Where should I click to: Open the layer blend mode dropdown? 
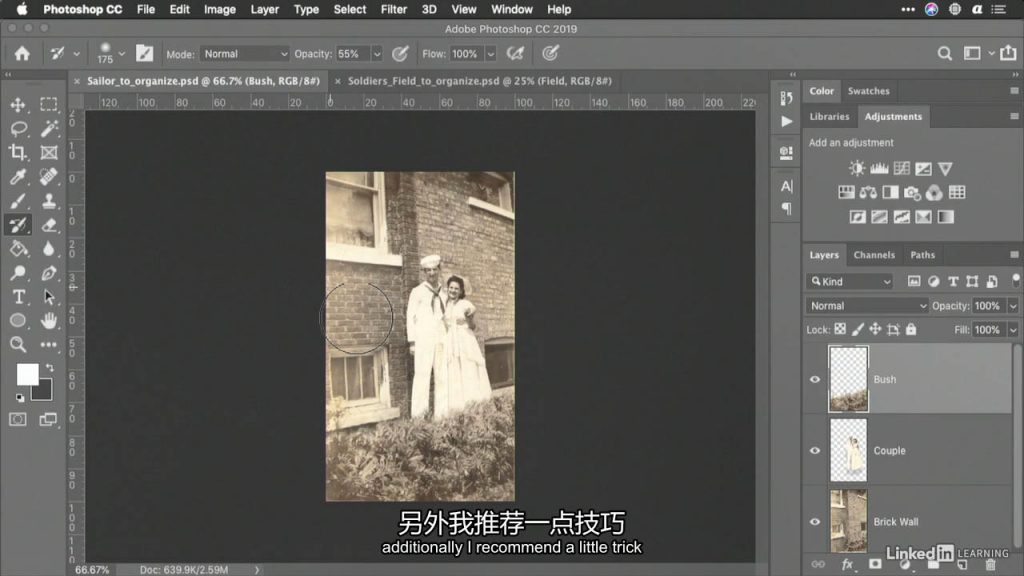867,306
